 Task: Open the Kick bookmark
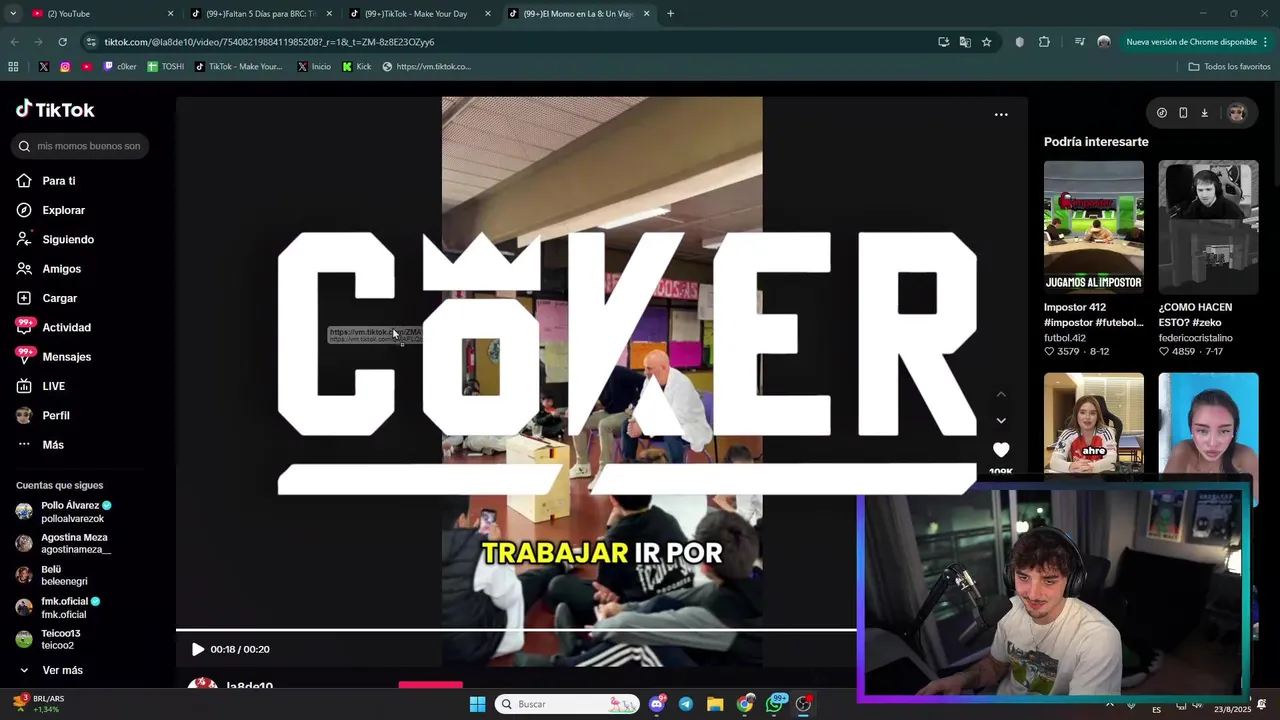click(356, 67)
